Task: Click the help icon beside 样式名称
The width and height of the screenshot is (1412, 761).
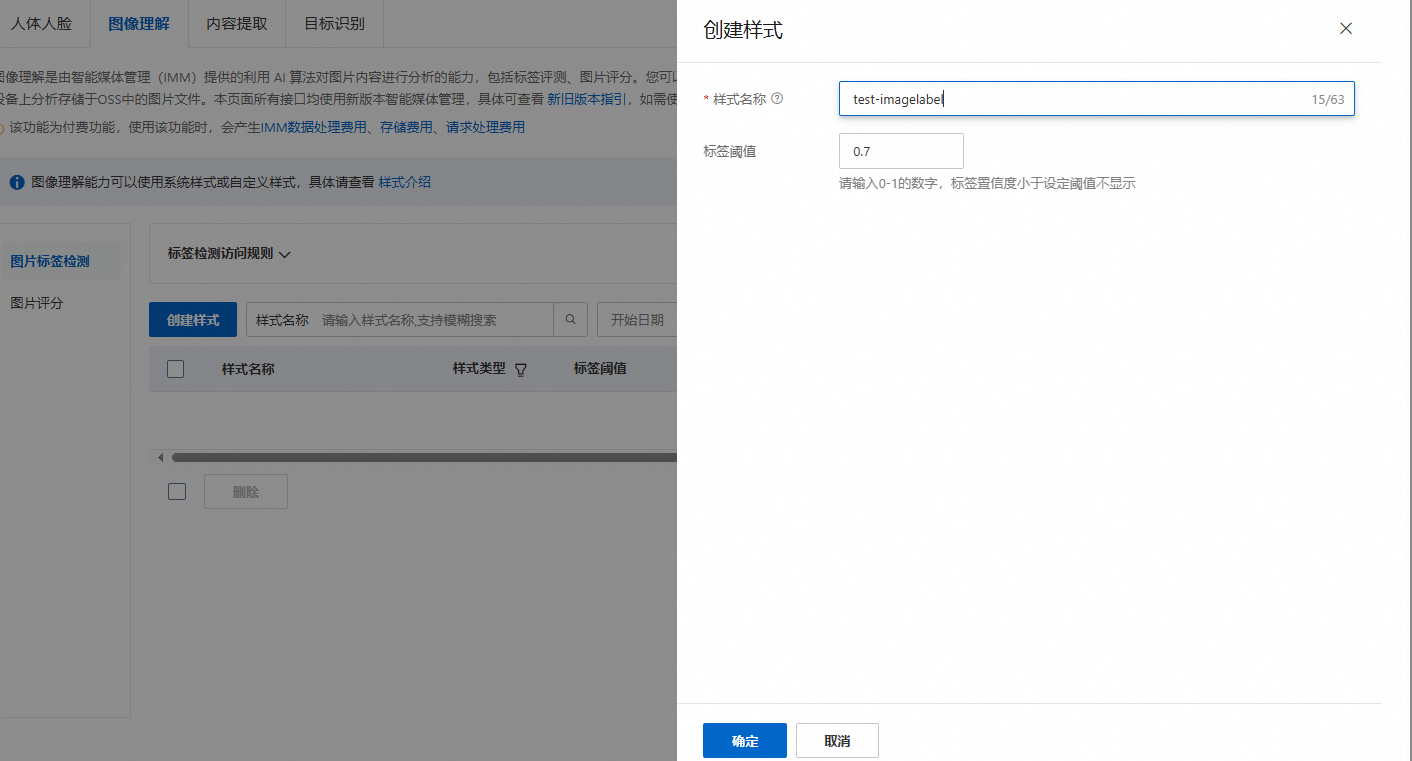Action: tap(778, 99)
